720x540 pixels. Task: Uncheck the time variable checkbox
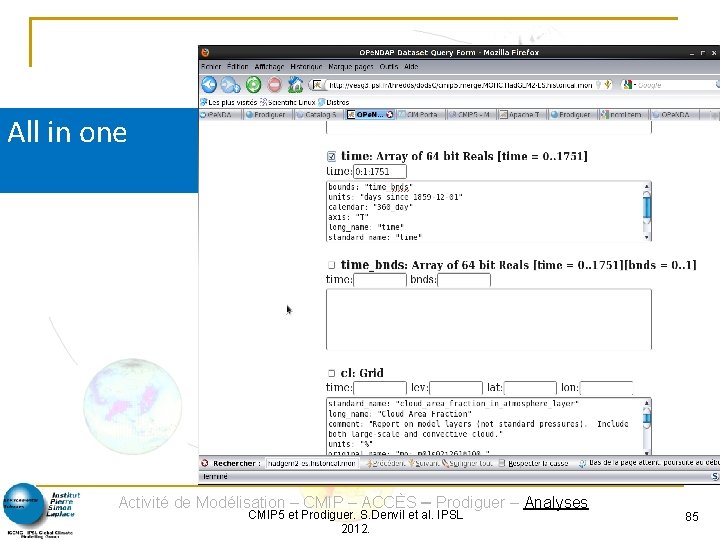(331, 157)
